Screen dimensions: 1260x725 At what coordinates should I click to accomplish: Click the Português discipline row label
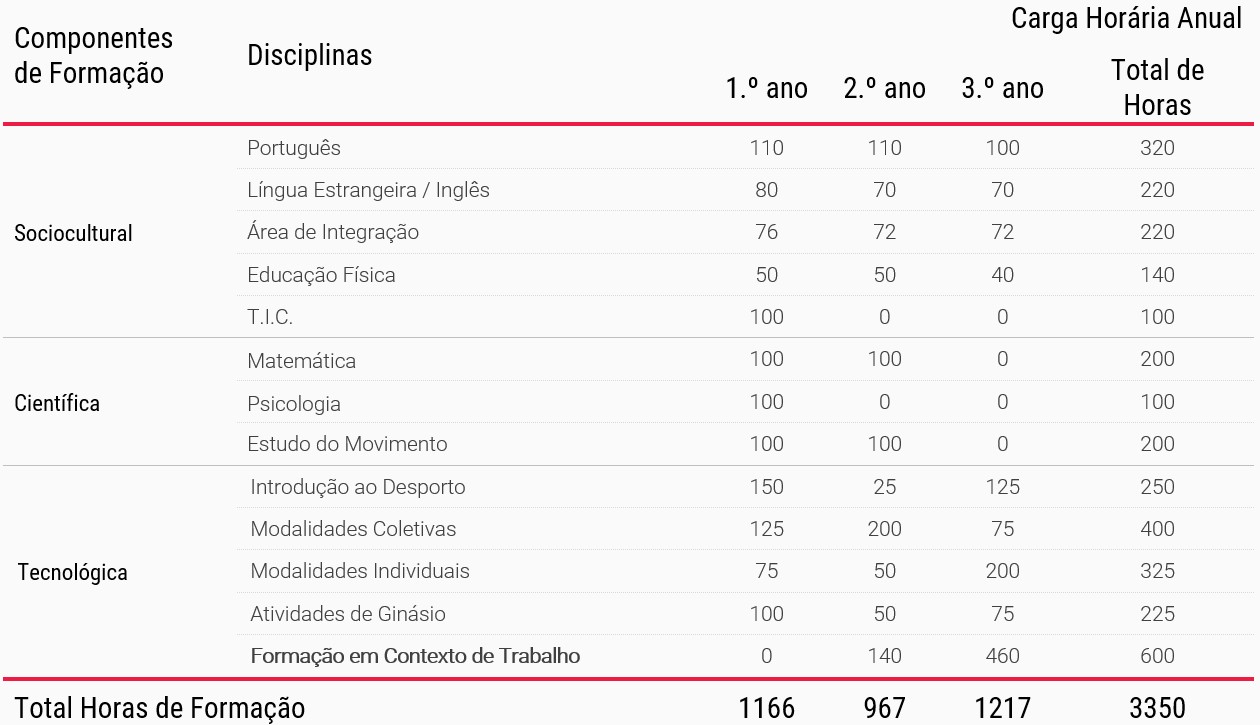(x=294, y=148)
